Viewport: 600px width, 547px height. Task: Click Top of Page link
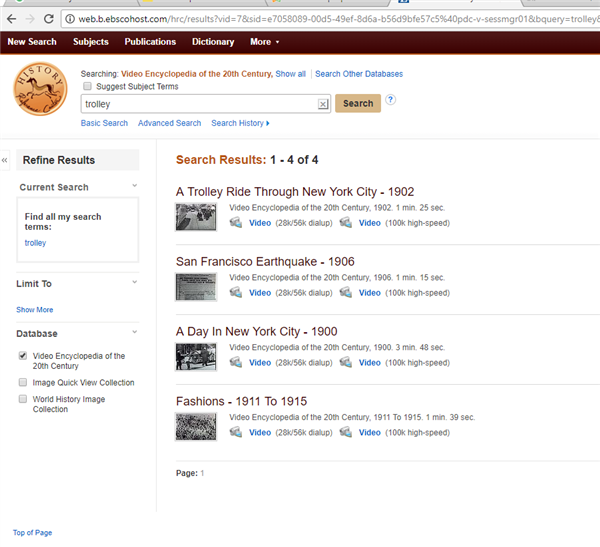point(33,532)
